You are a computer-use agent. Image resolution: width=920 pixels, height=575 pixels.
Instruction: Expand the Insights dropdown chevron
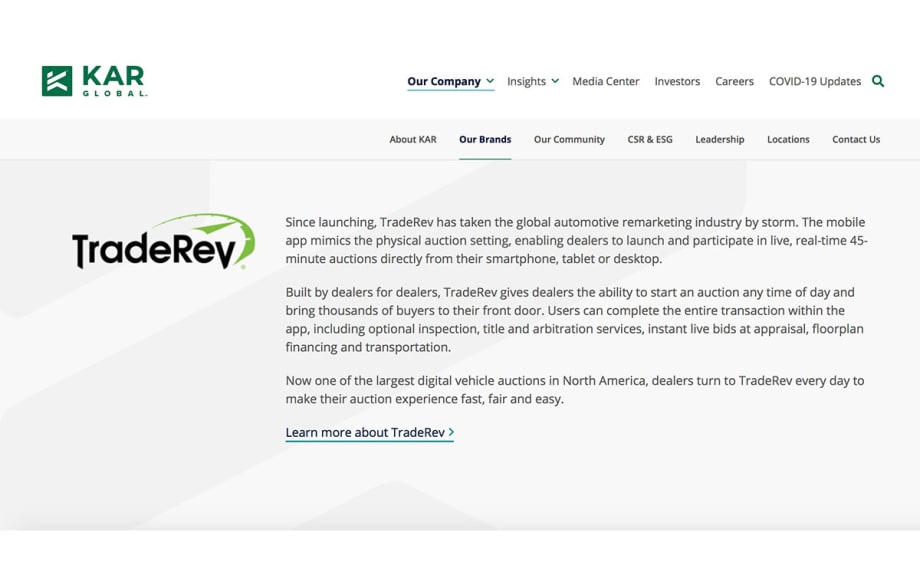click(555, 81)
